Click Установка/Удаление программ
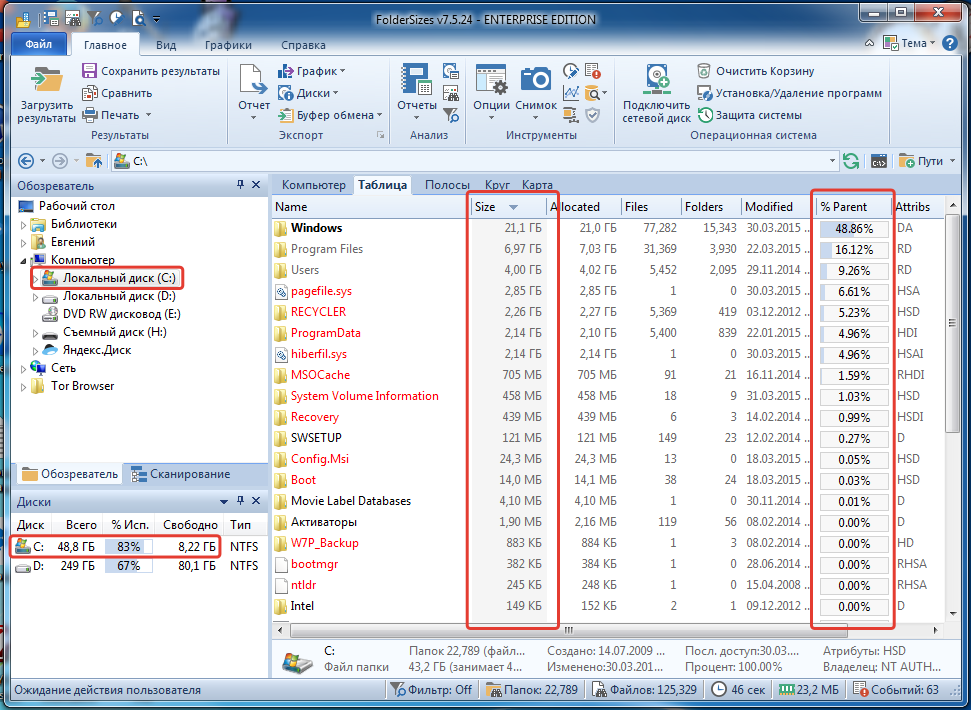Image resolution: width=971 pixels, height=710 pixels. pos(790,93)
